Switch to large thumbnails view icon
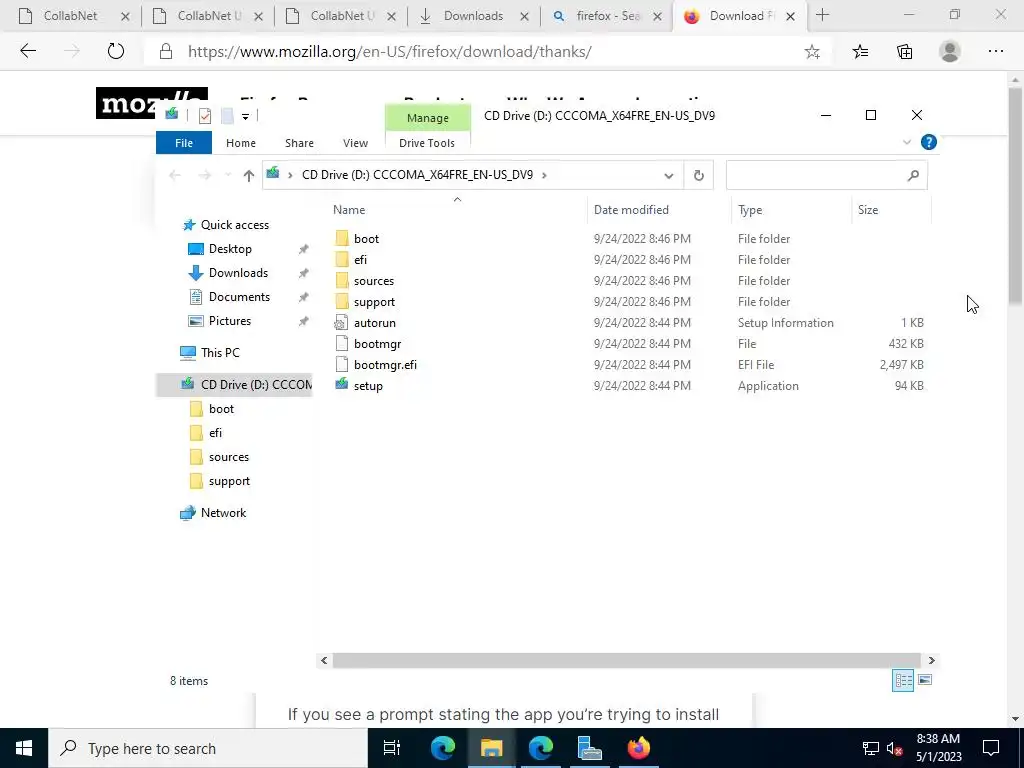1024x768 pixels. [x=925, y=680]
